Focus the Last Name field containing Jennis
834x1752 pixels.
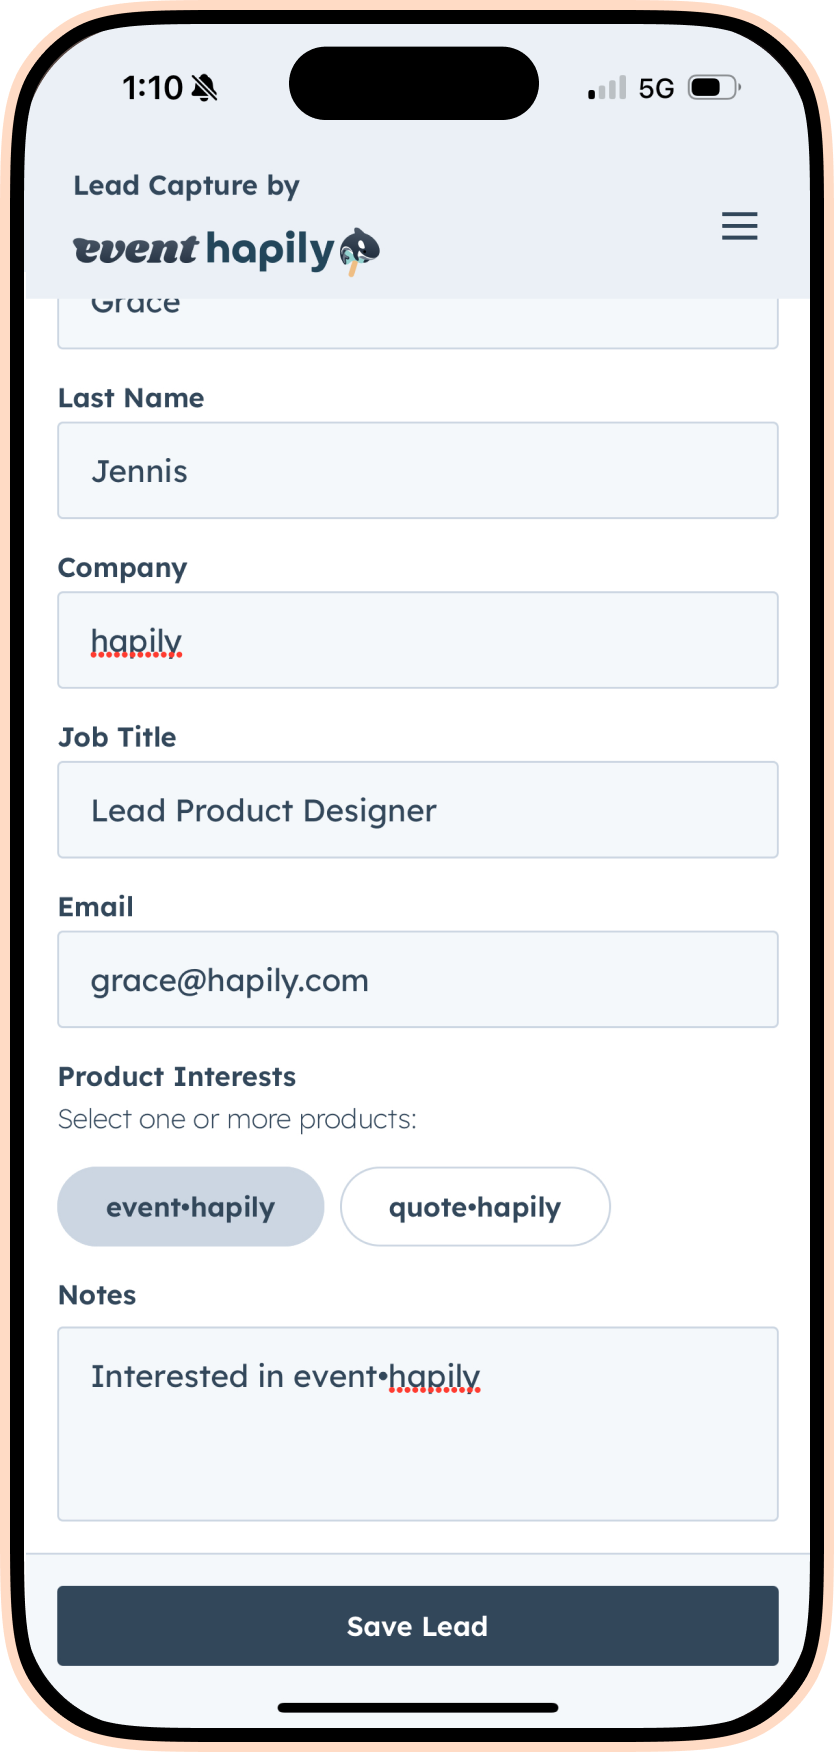[418, 470]
